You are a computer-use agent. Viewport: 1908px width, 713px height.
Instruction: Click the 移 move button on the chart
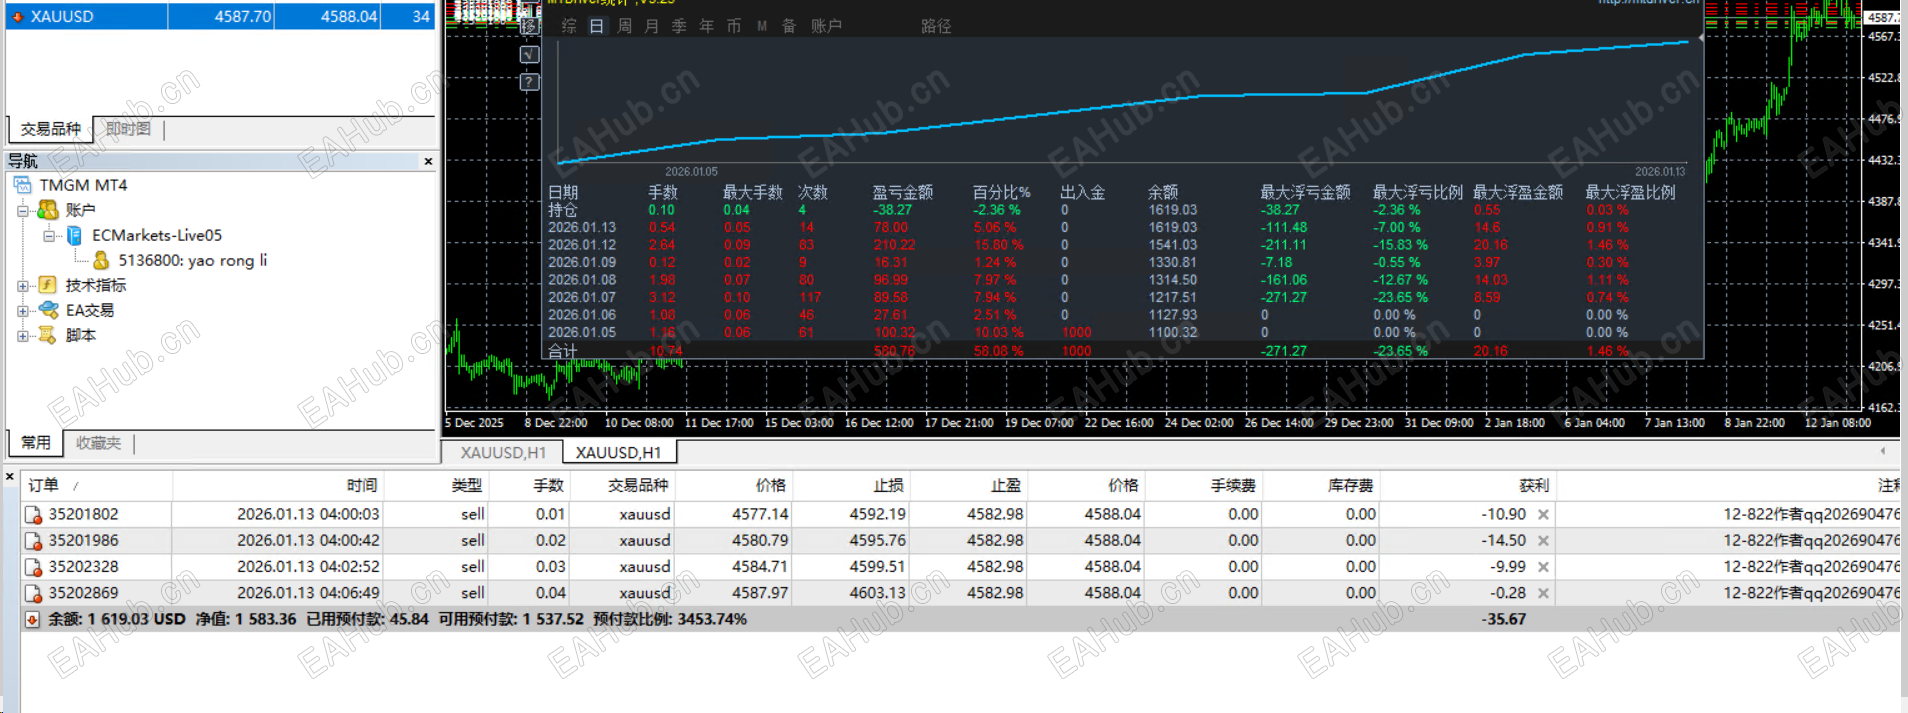(530, 27)
